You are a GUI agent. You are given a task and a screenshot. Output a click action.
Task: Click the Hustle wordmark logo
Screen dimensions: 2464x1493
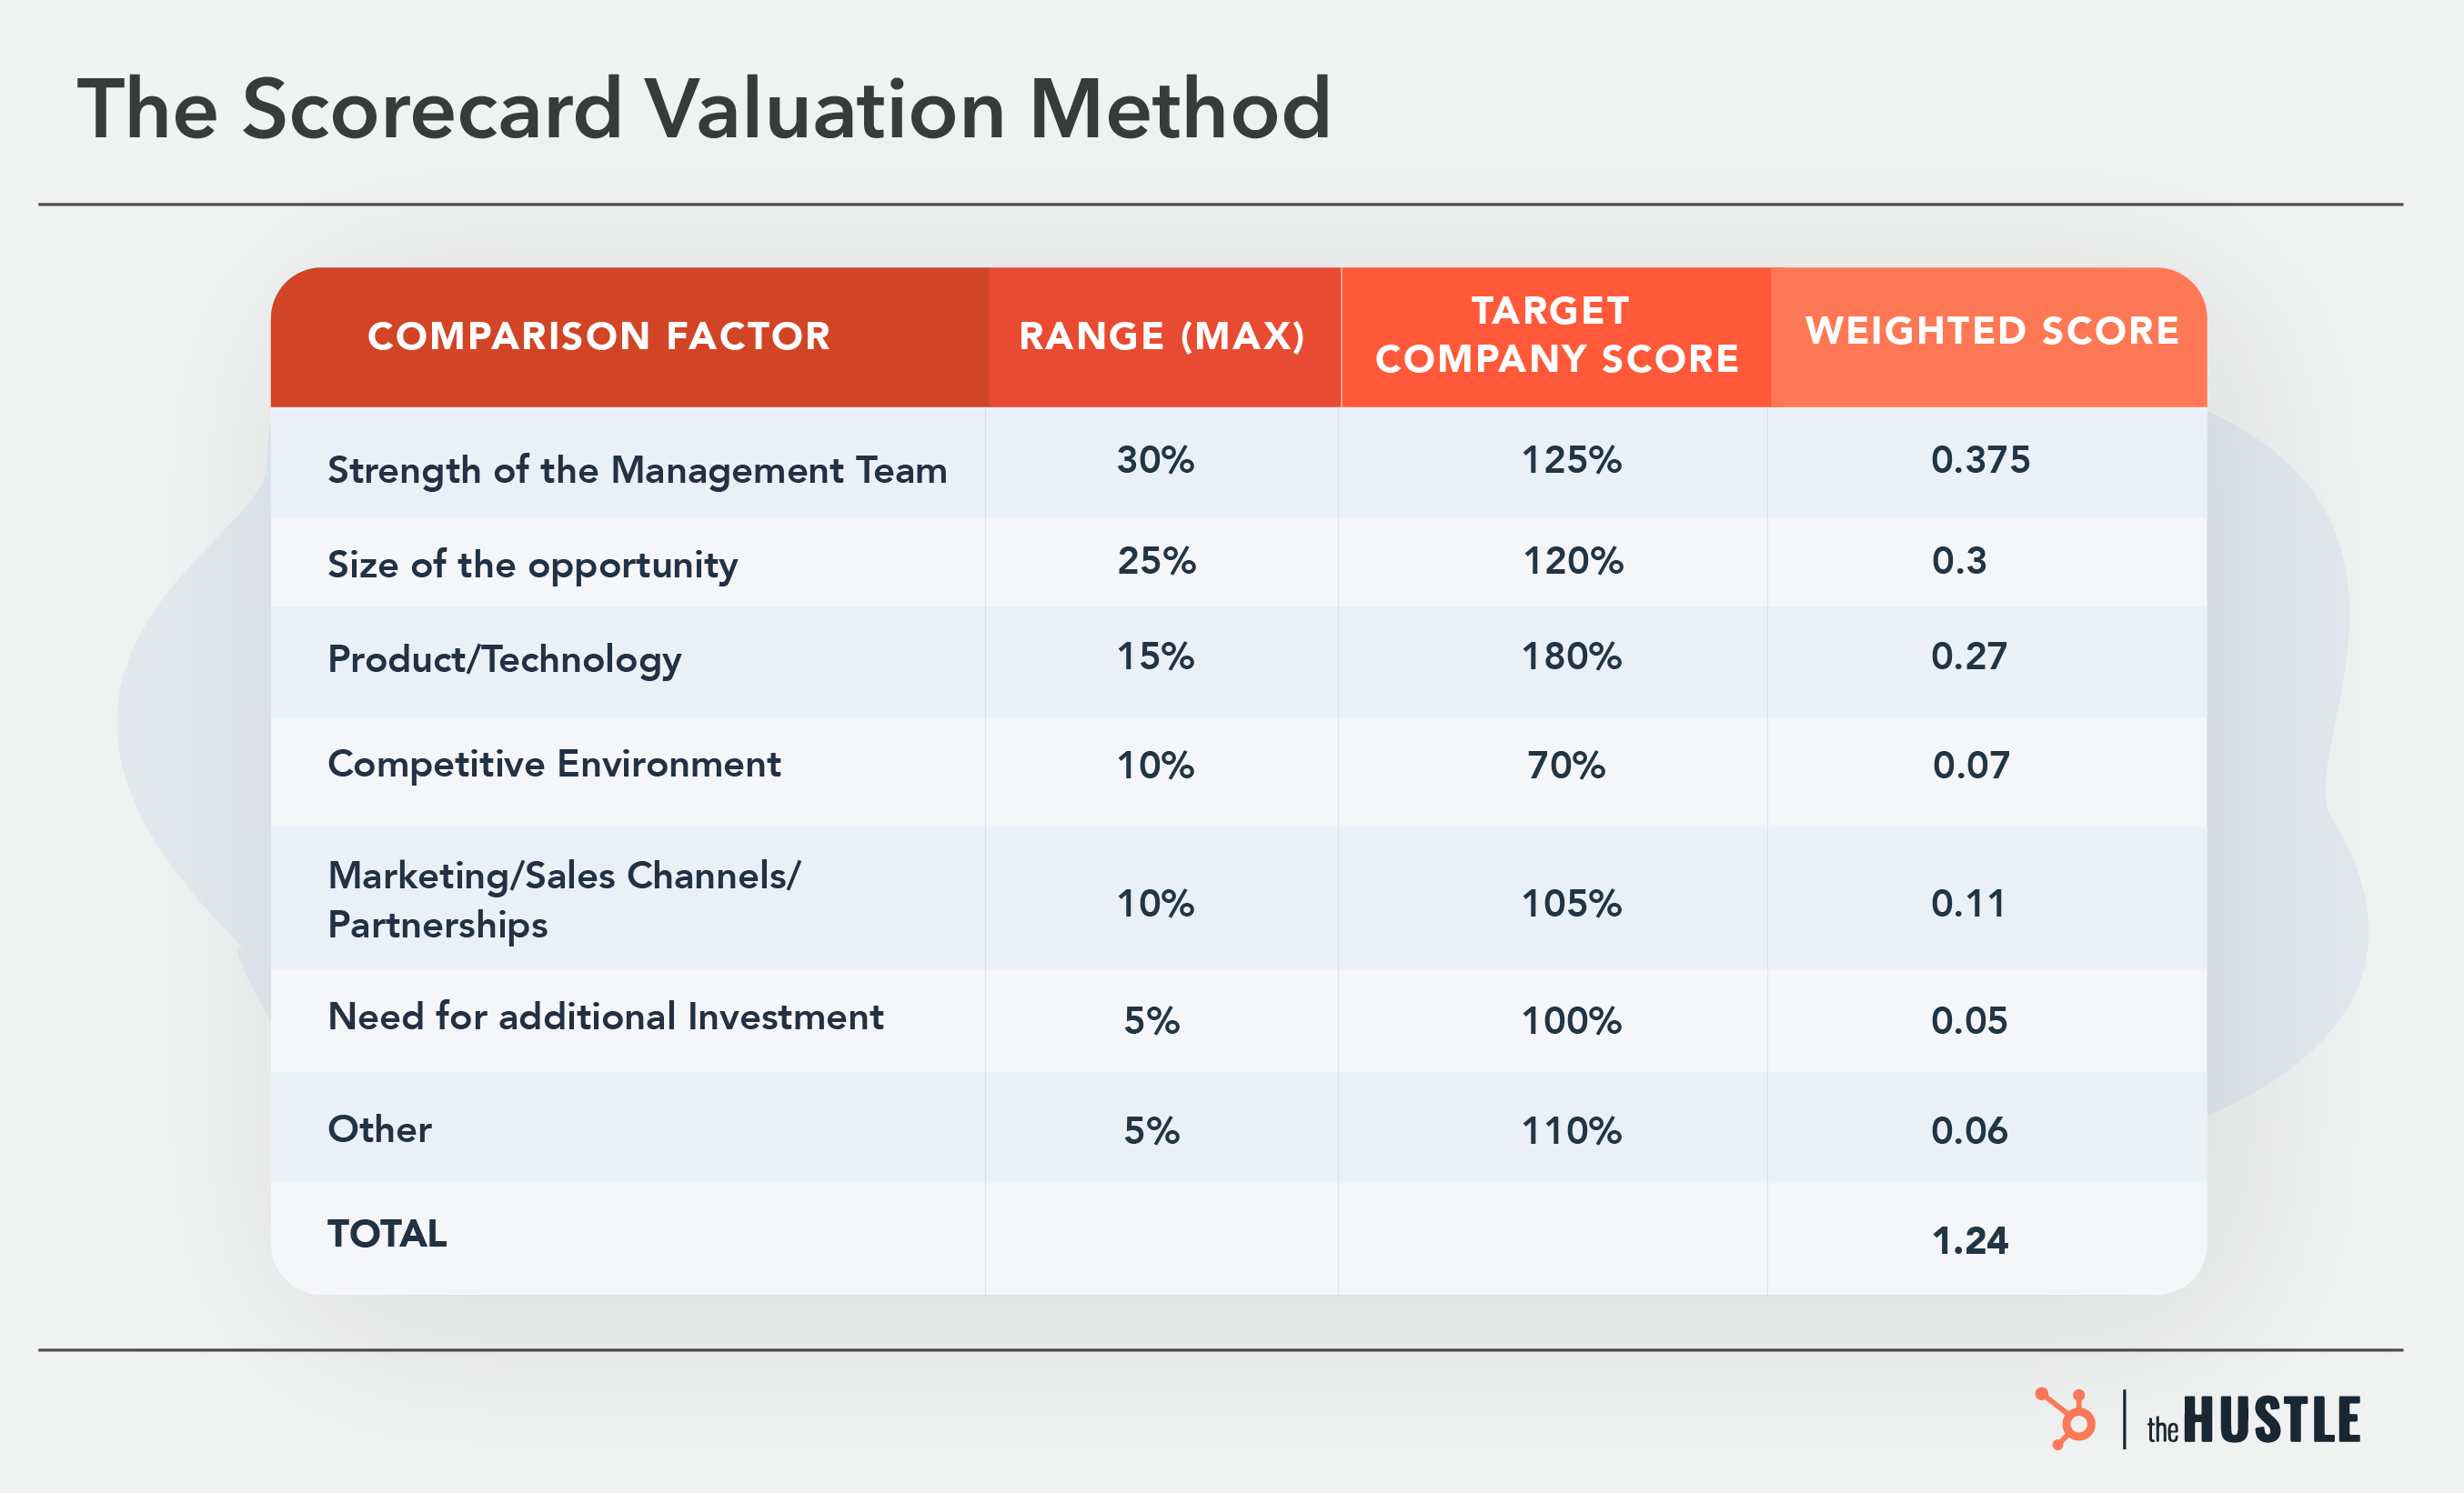pyautogui.click(x=2253, y=1421)
